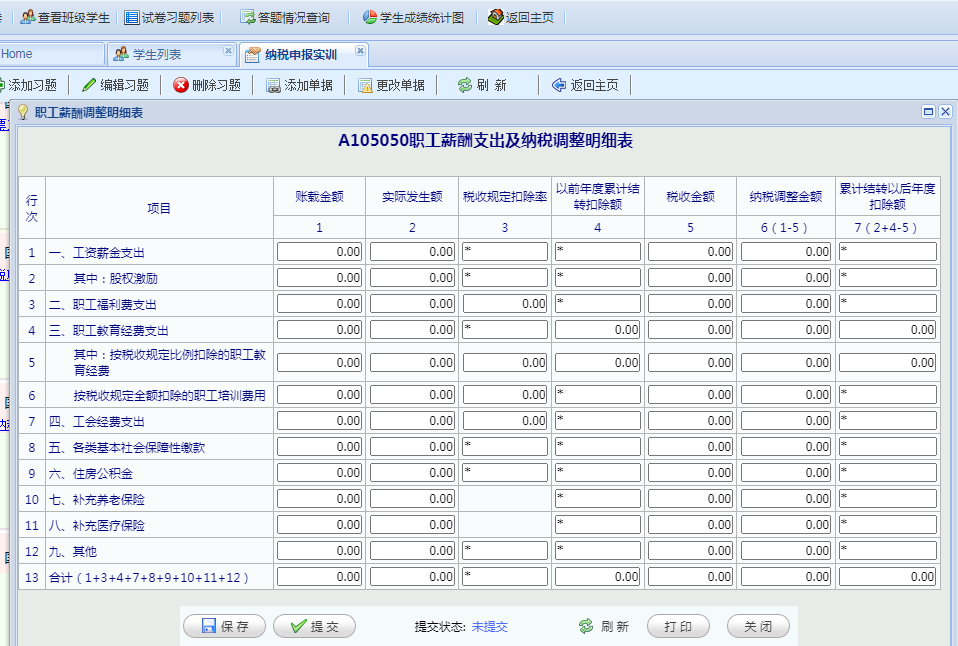Image resolution: width=958 pixels, height=646 pixels.
Task: Click the 刷新 icon in the toolbar
Action: click(x=465, y=85)
